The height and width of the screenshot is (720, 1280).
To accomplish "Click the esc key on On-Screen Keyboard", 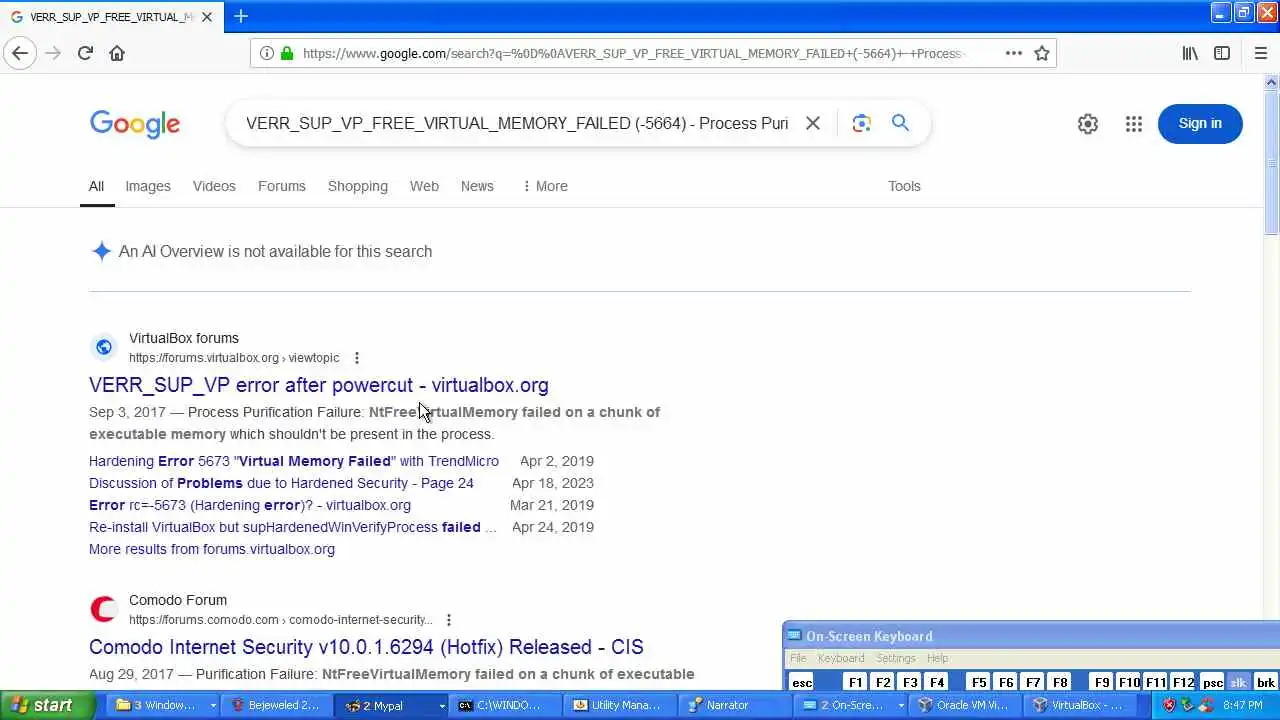I will point(802,682).
